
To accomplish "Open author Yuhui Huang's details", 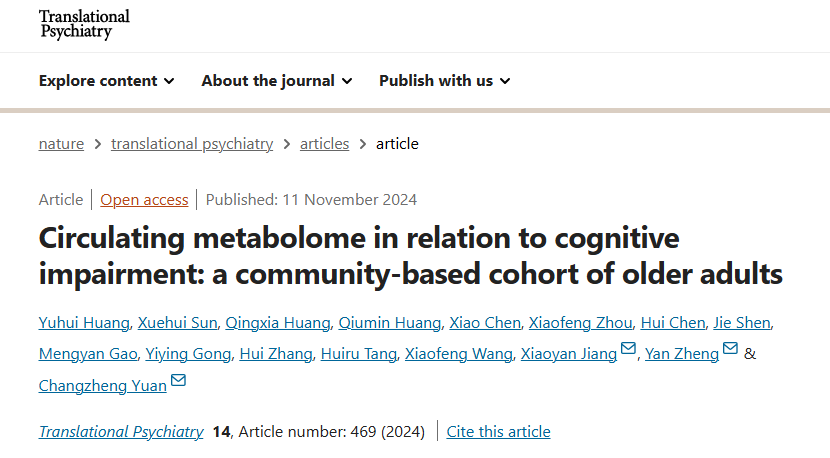I will (x=84, y=323).
